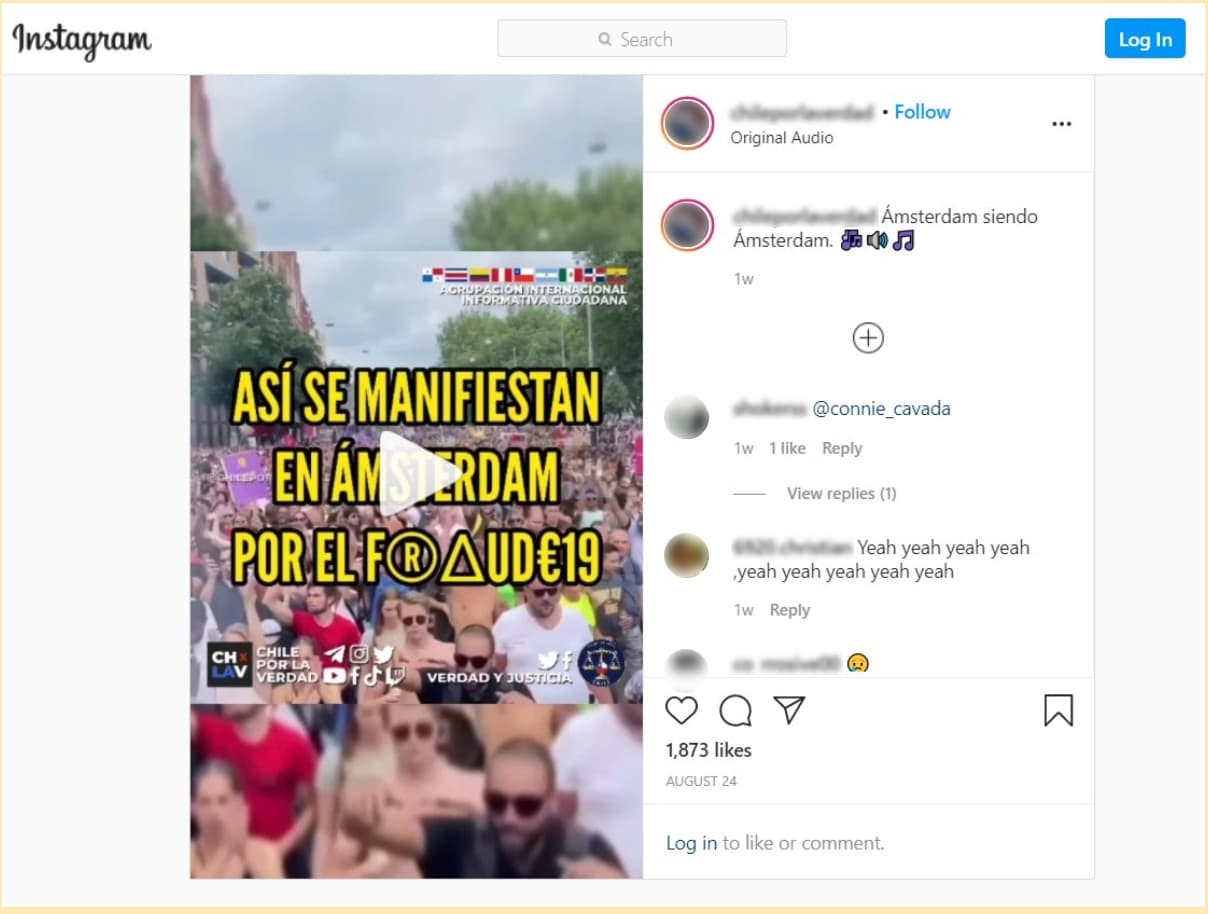Open the comment bubble icon
Screen dimensions: 1208x914
pyautogui.click(x=735, y=710)
